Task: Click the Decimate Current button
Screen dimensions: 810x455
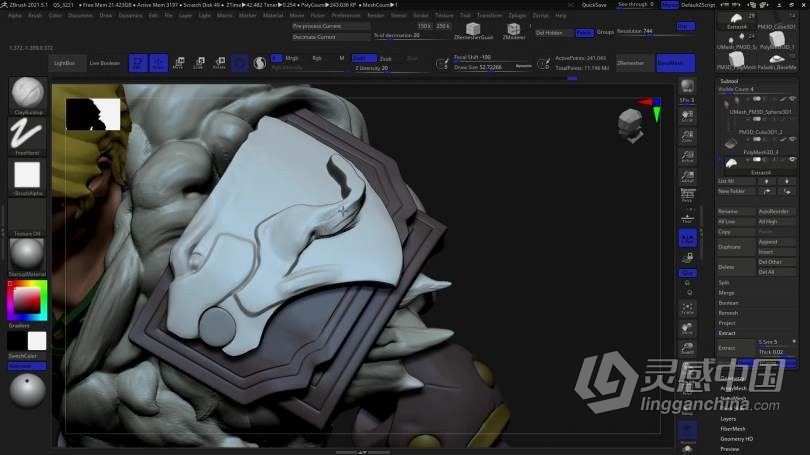Action: [331, 37]
